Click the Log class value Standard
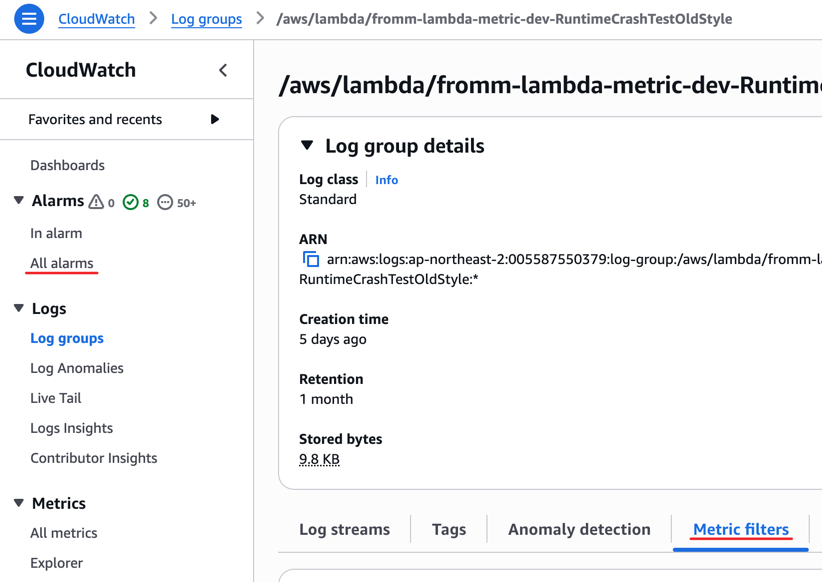 tap(328, 199)
